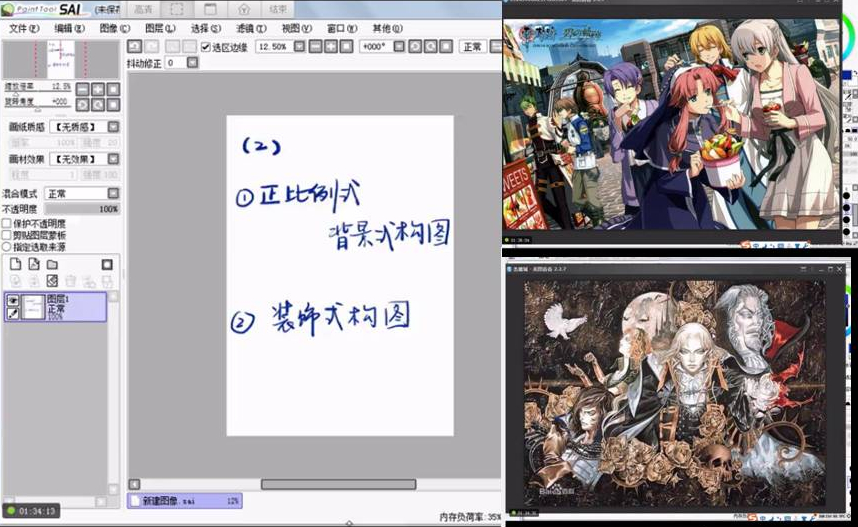Click the 正常 button in top toolbar
858x527 pixels.
pyautogui.click(x=472, y=47)
